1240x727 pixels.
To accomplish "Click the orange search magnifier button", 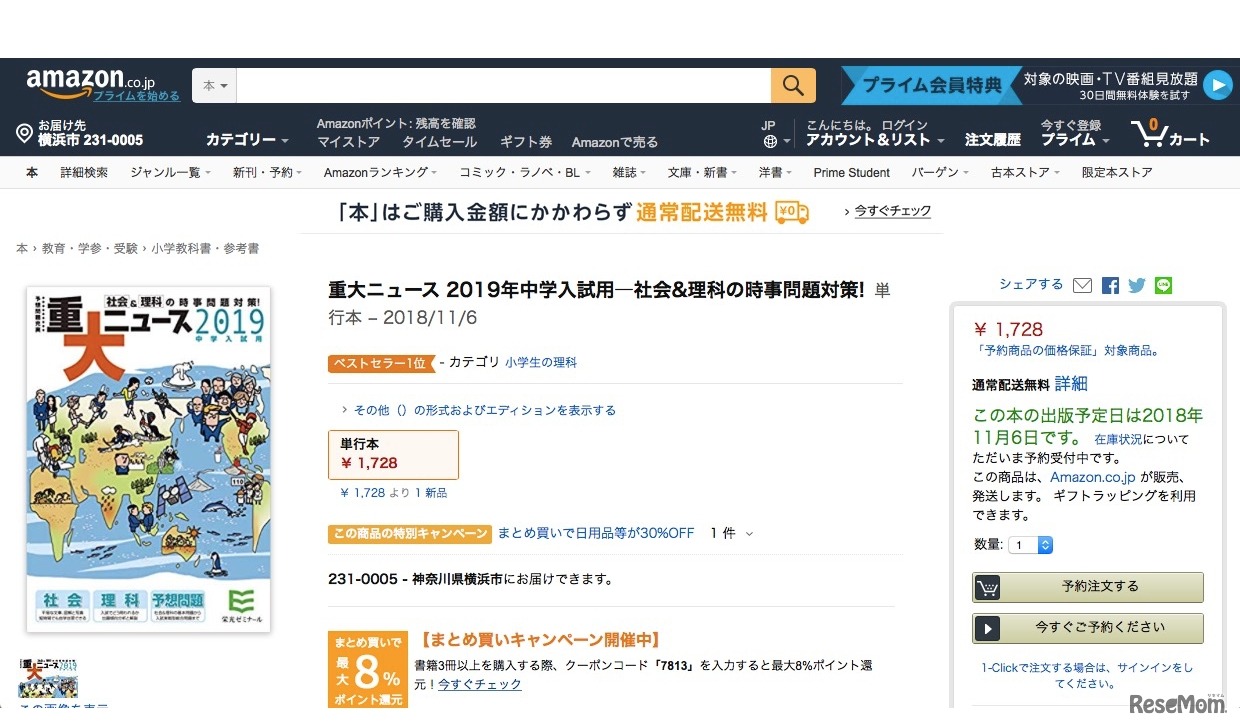I will (x=793, y=86).
